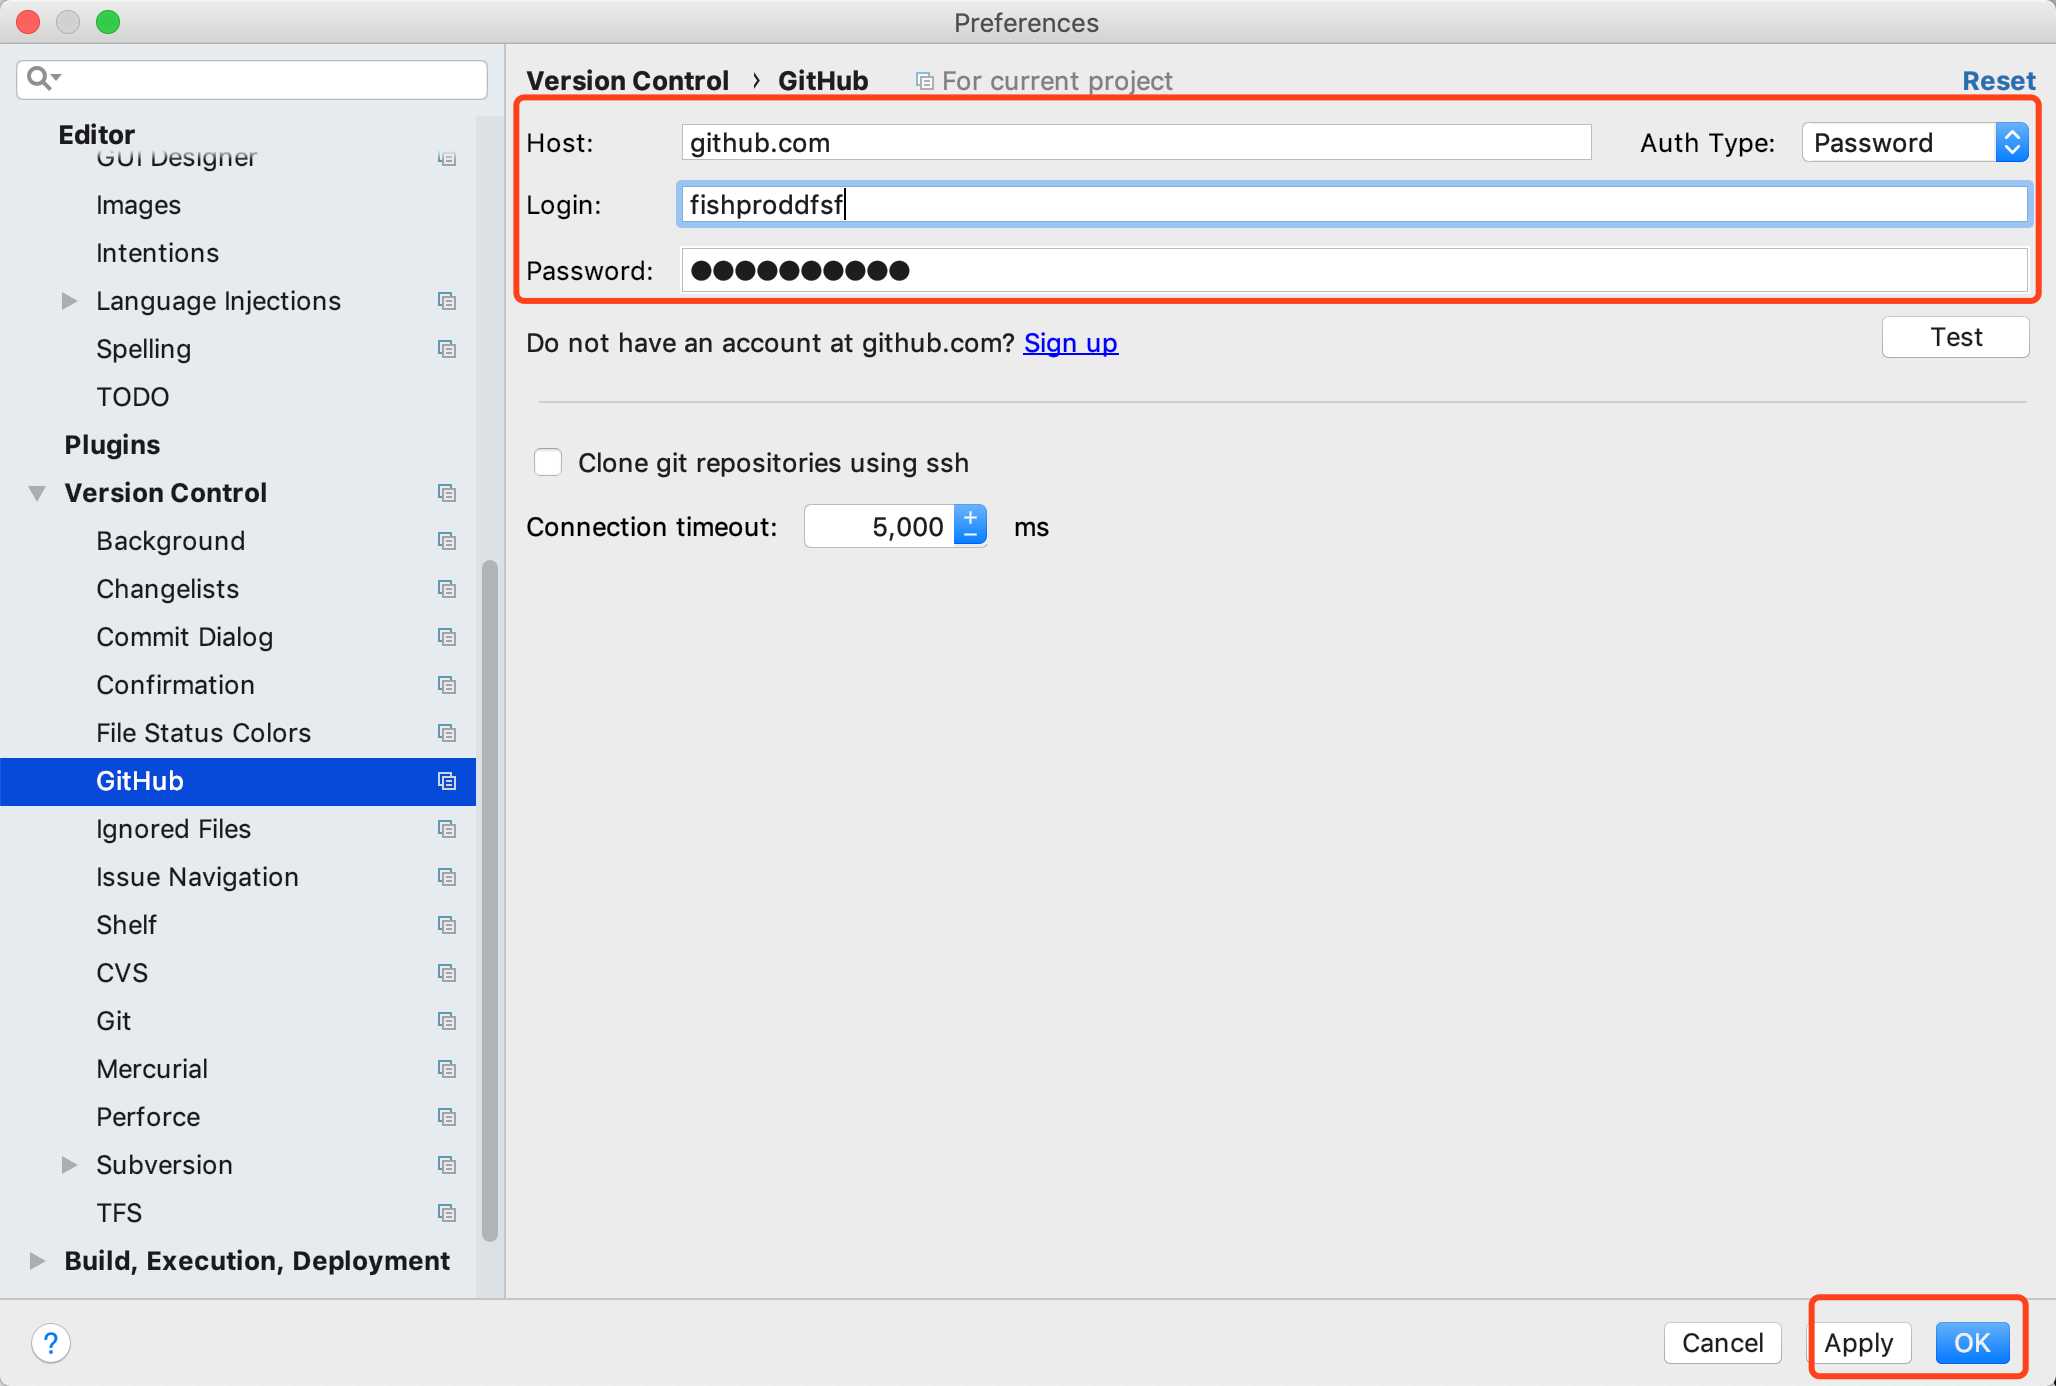Click project-level icon beside CVS
2056x1386 pixels.
click(x=447, y=973)
